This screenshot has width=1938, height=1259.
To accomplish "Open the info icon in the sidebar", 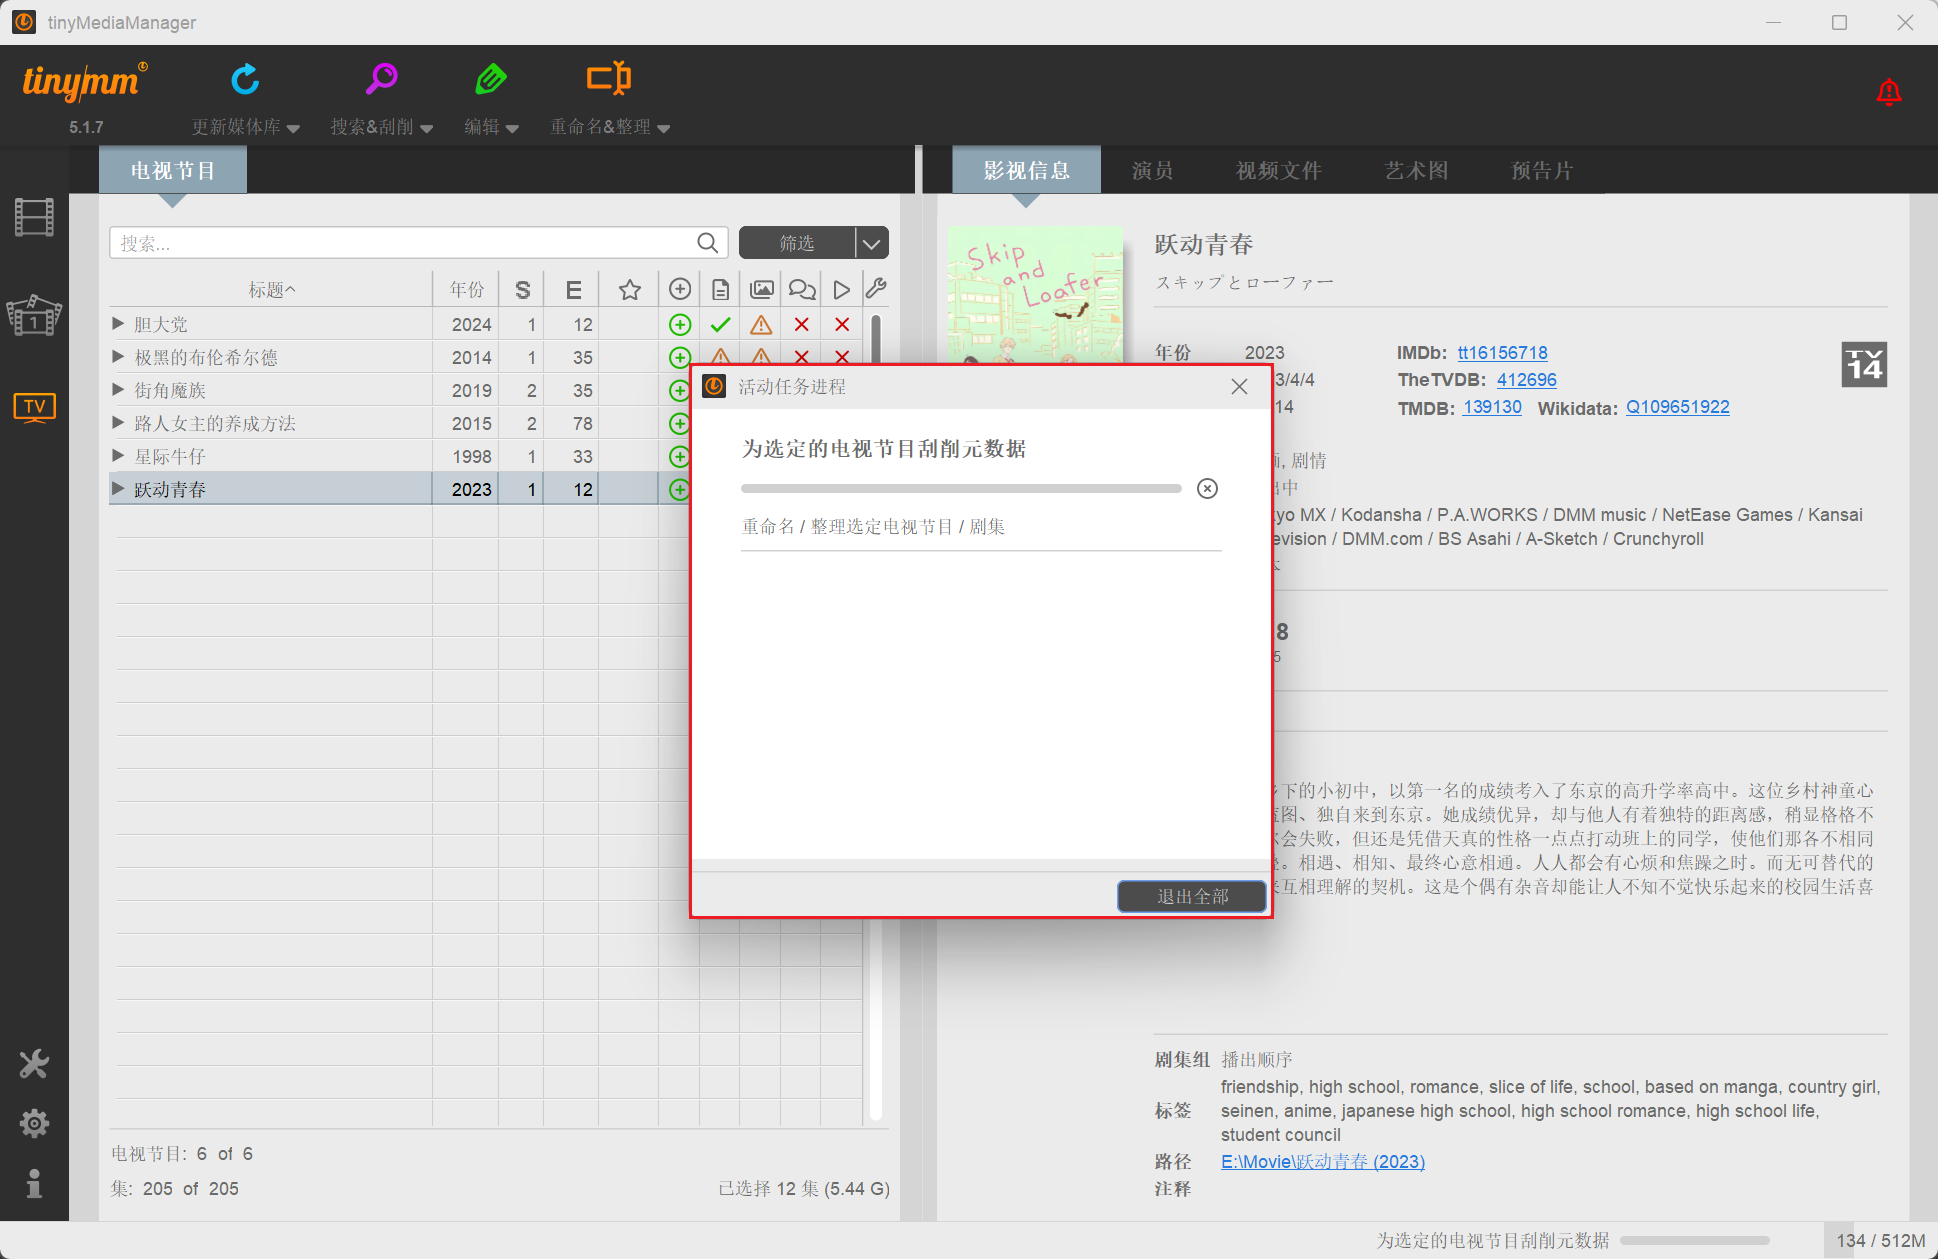I will pyautogui.click(x=34, y=1183).
